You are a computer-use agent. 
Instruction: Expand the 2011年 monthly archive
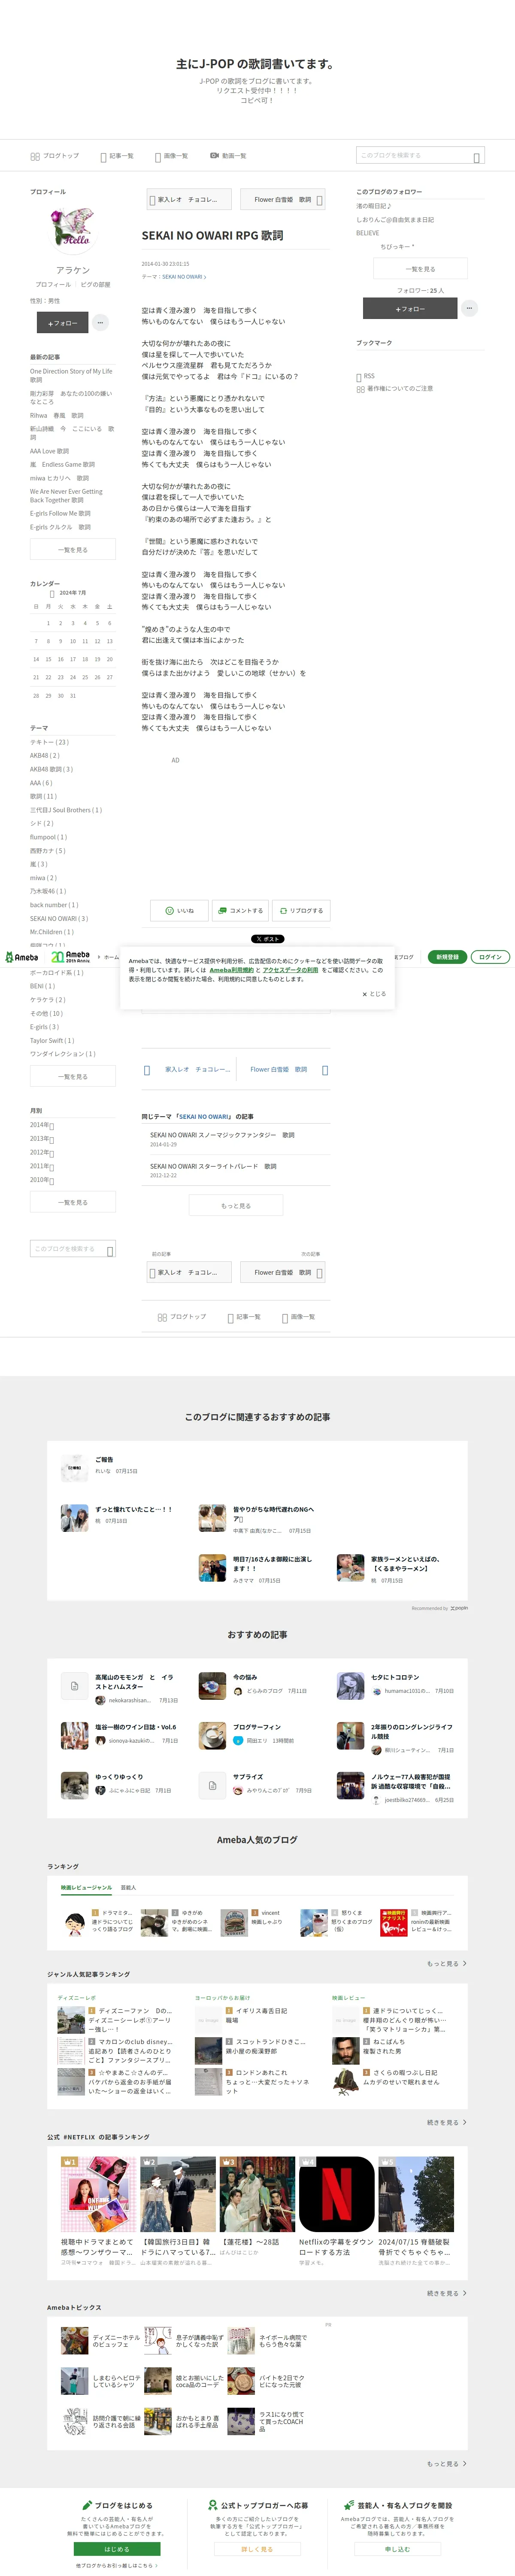click(x=42, y=1166)
